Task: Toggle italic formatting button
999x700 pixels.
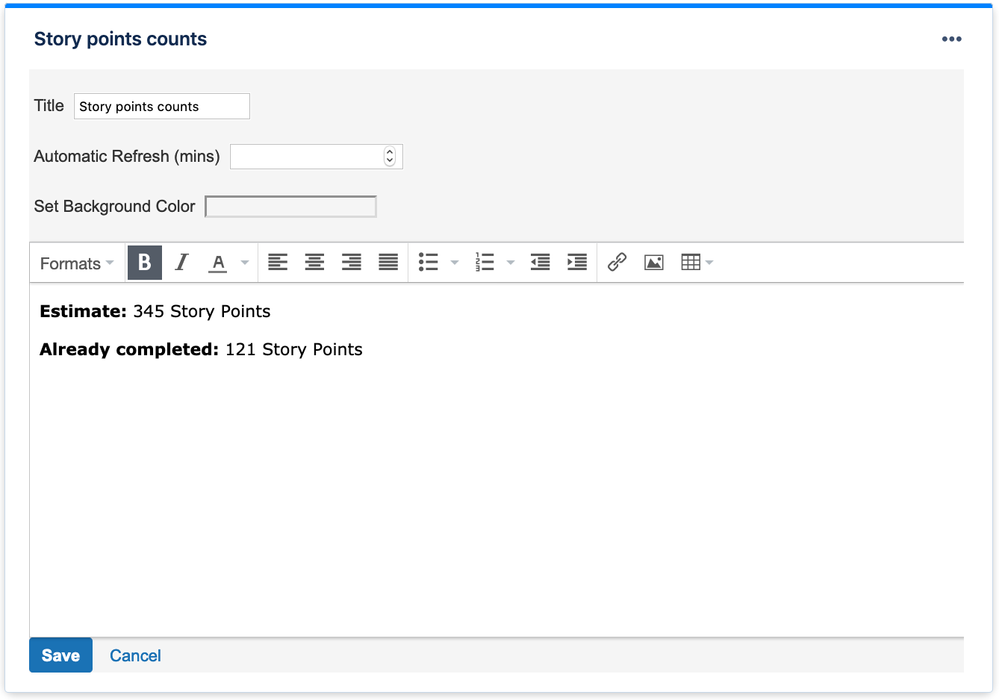Action: pos(182,262)
